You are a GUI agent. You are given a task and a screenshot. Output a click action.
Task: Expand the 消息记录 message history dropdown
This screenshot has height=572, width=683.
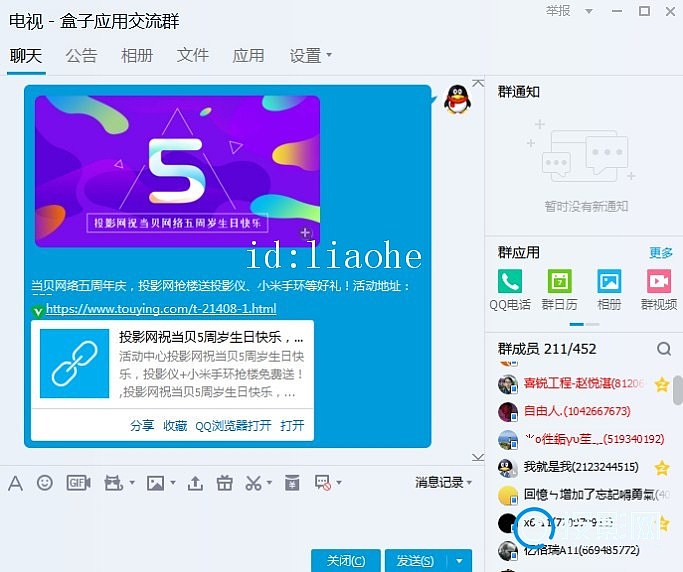tap(444, 483)
